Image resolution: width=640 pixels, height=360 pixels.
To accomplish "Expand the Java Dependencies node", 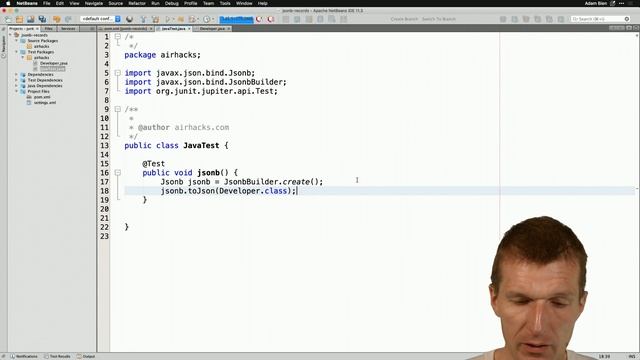I will click(x=17, y=86).
